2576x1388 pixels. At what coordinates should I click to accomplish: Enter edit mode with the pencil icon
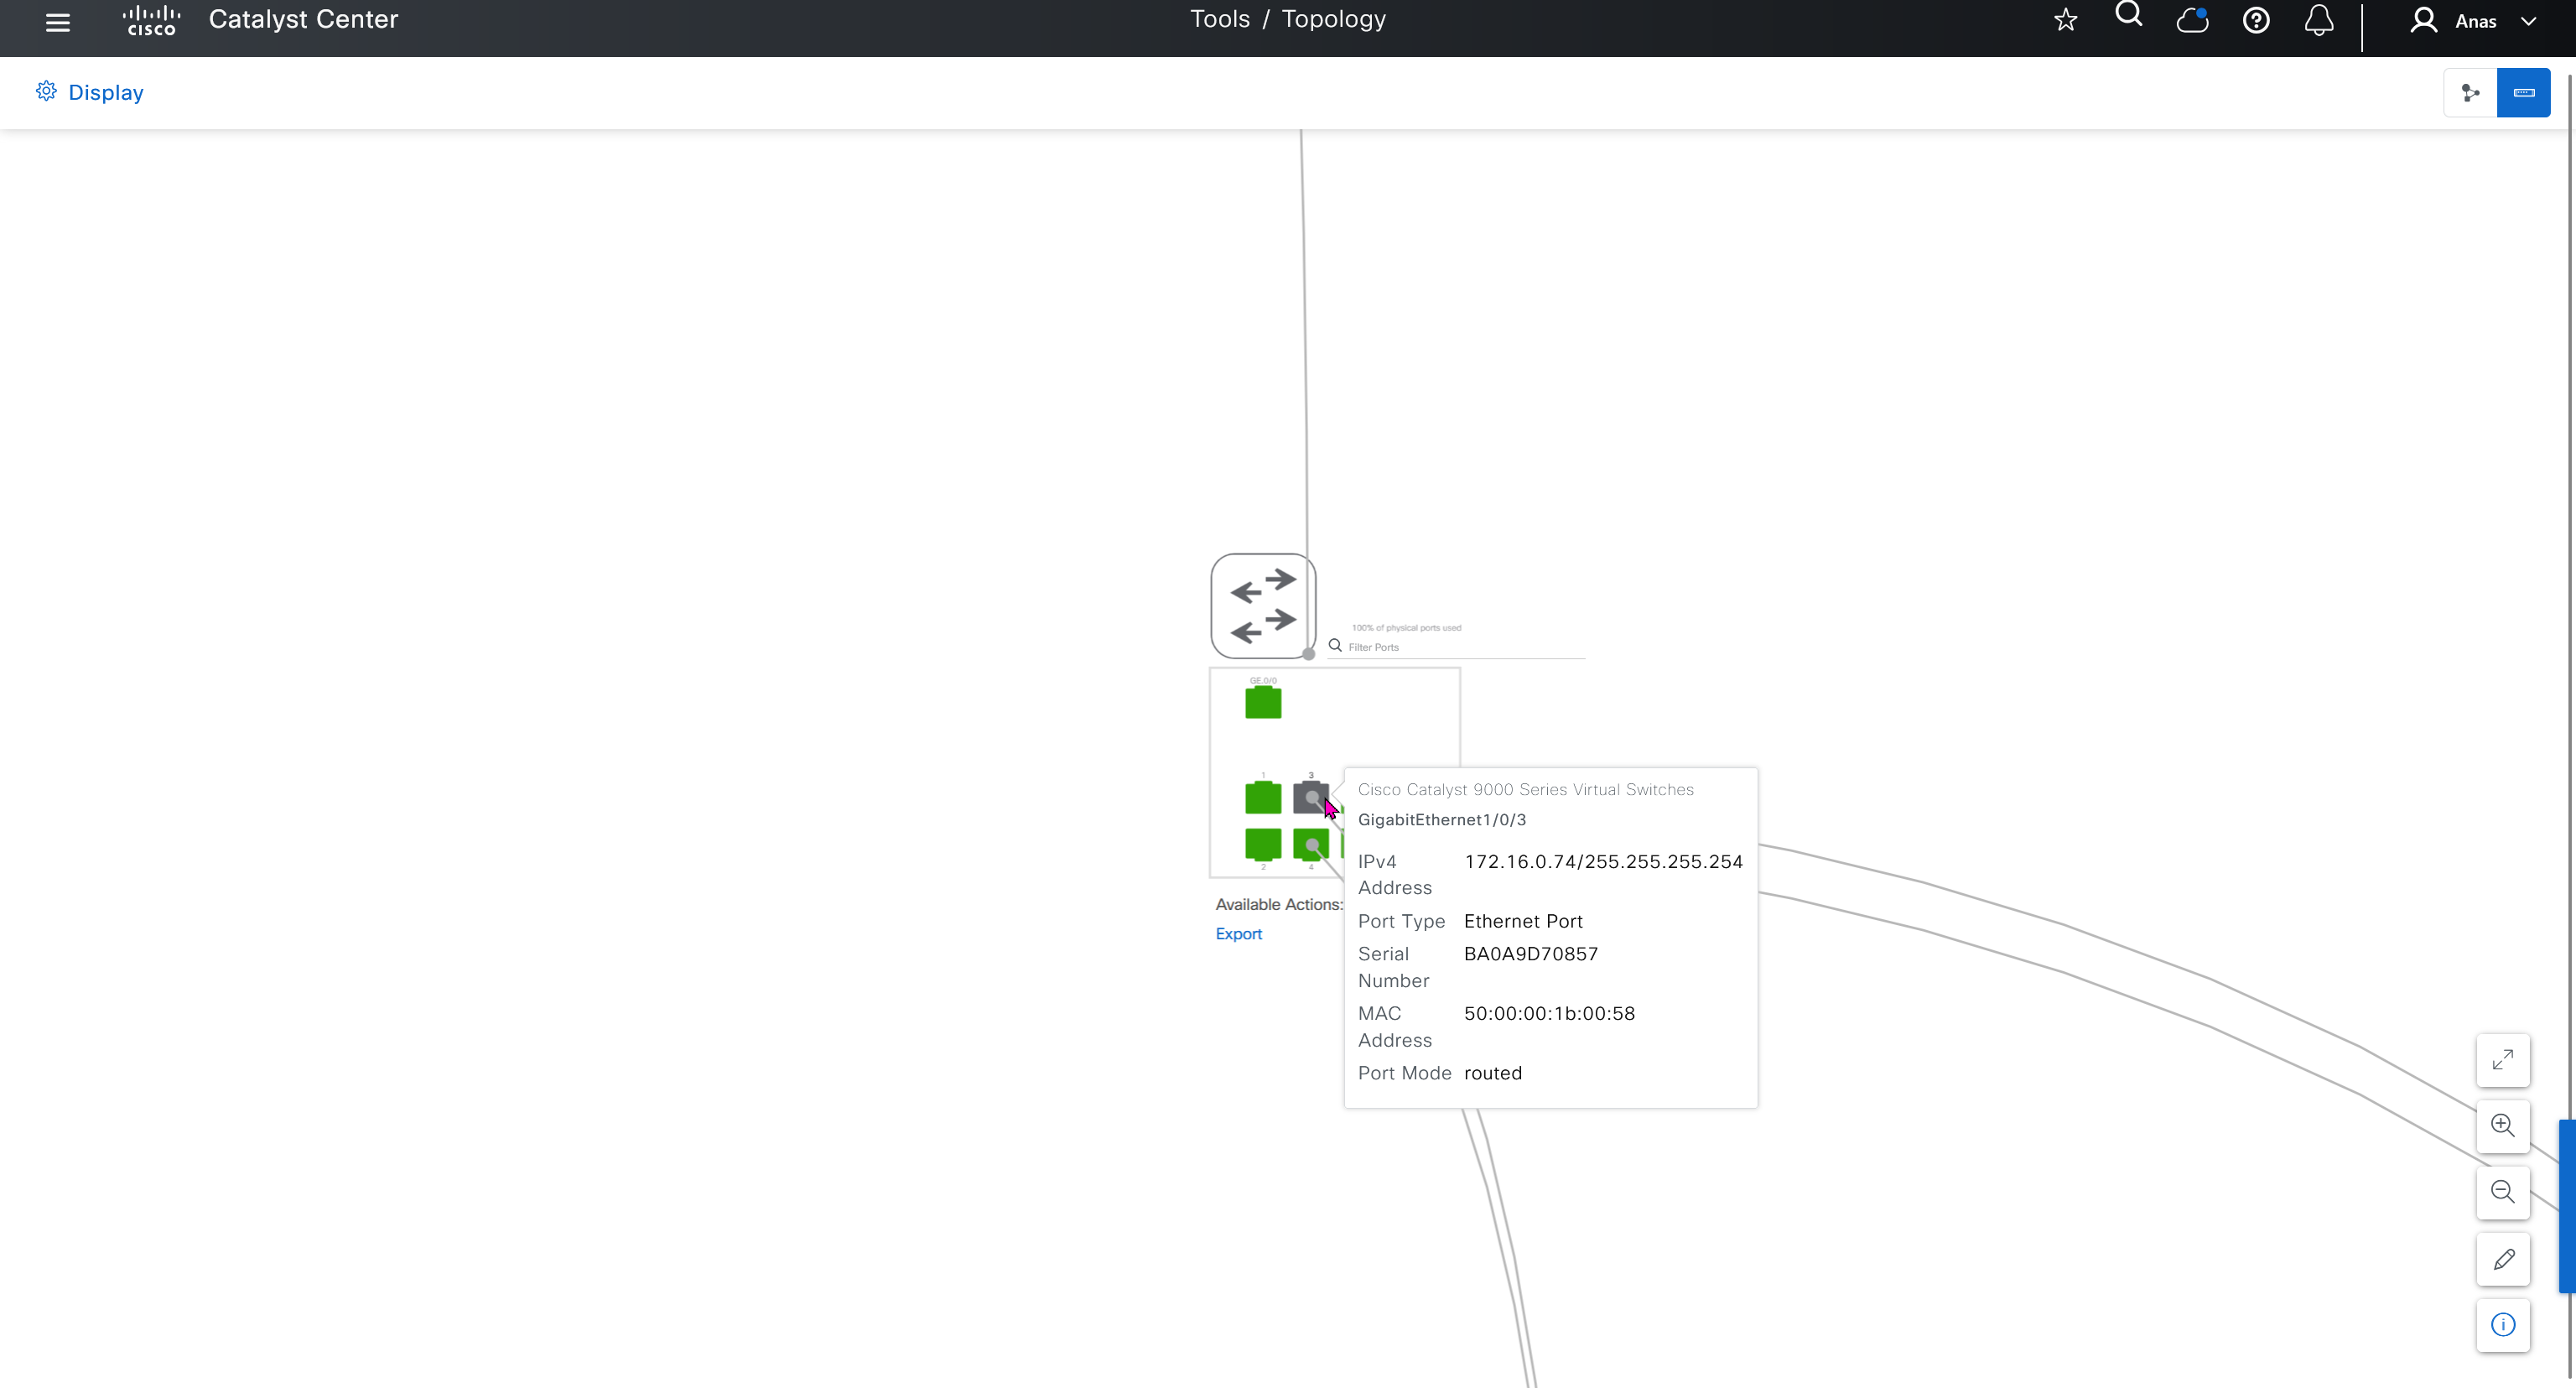point(2502,1259)
